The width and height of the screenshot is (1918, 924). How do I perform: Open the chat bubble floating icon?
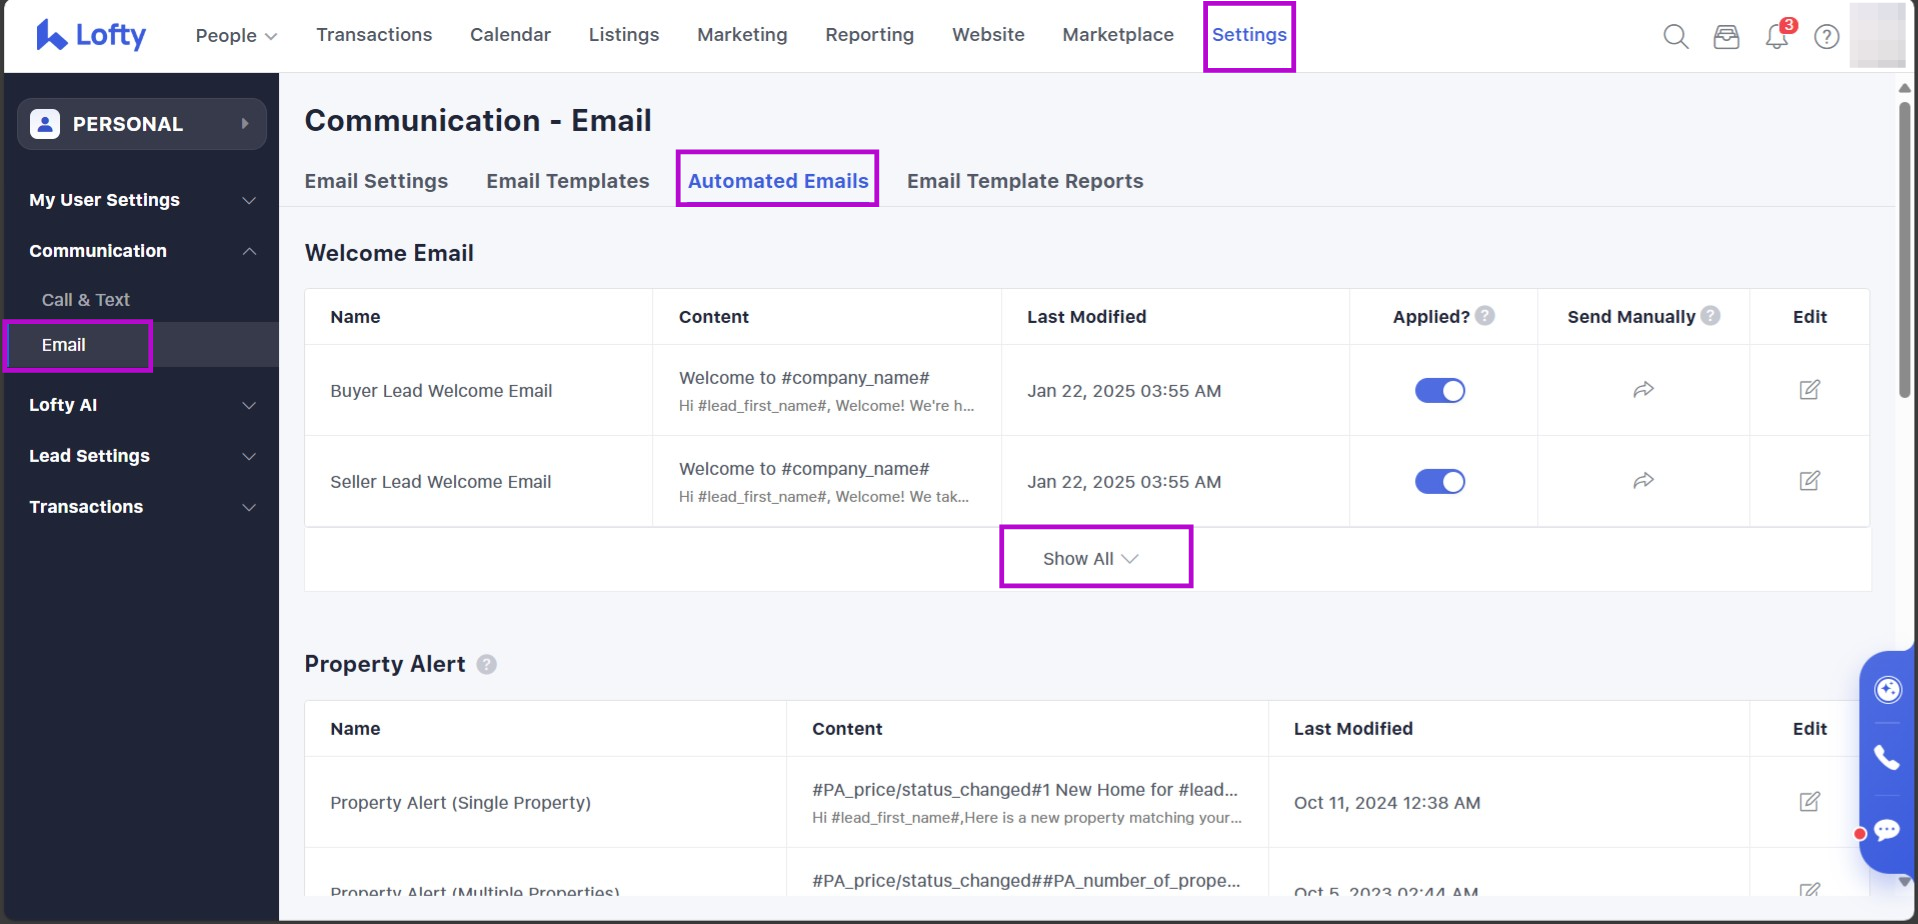coord(1886,830)
